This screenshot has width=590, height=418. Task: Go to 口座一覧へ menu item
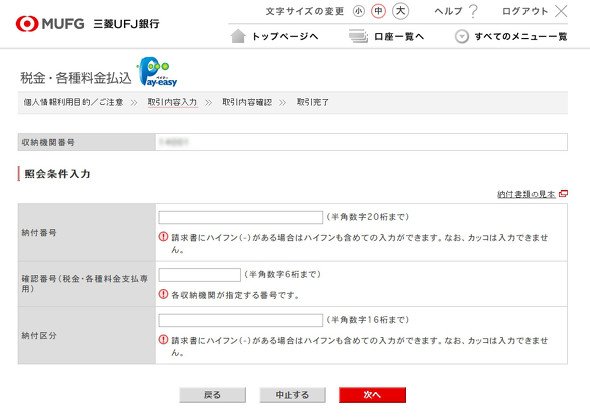[399, 36]
